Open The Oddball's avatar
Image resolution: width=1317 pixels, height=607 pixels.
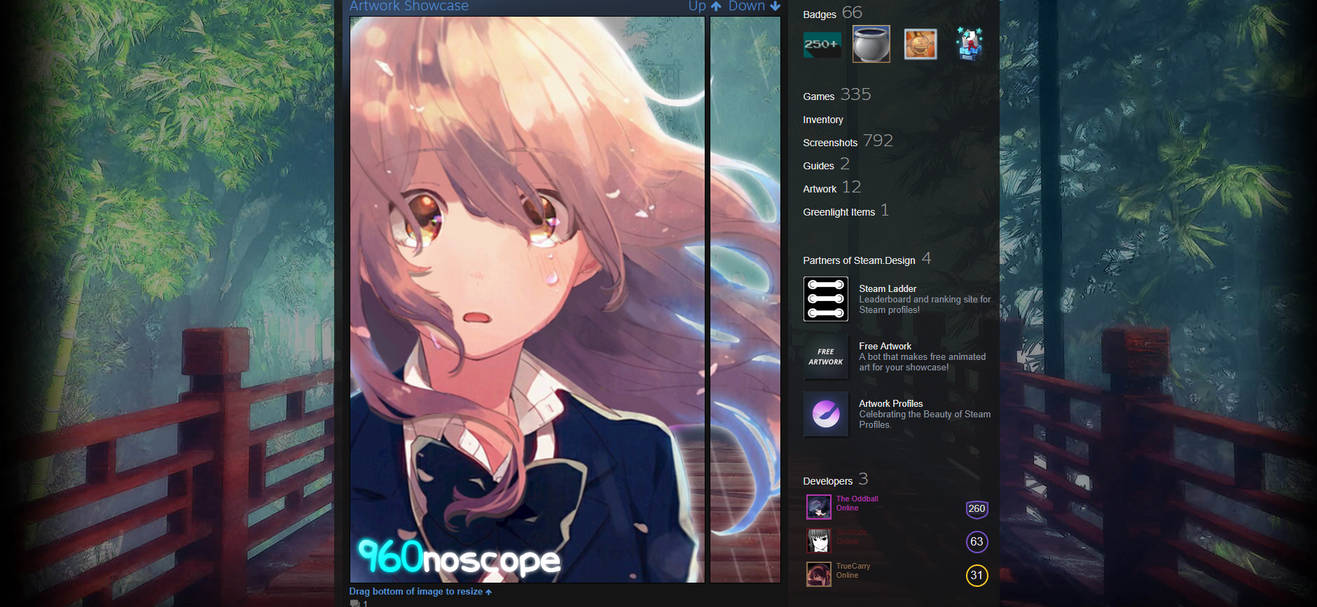point(819,507)
